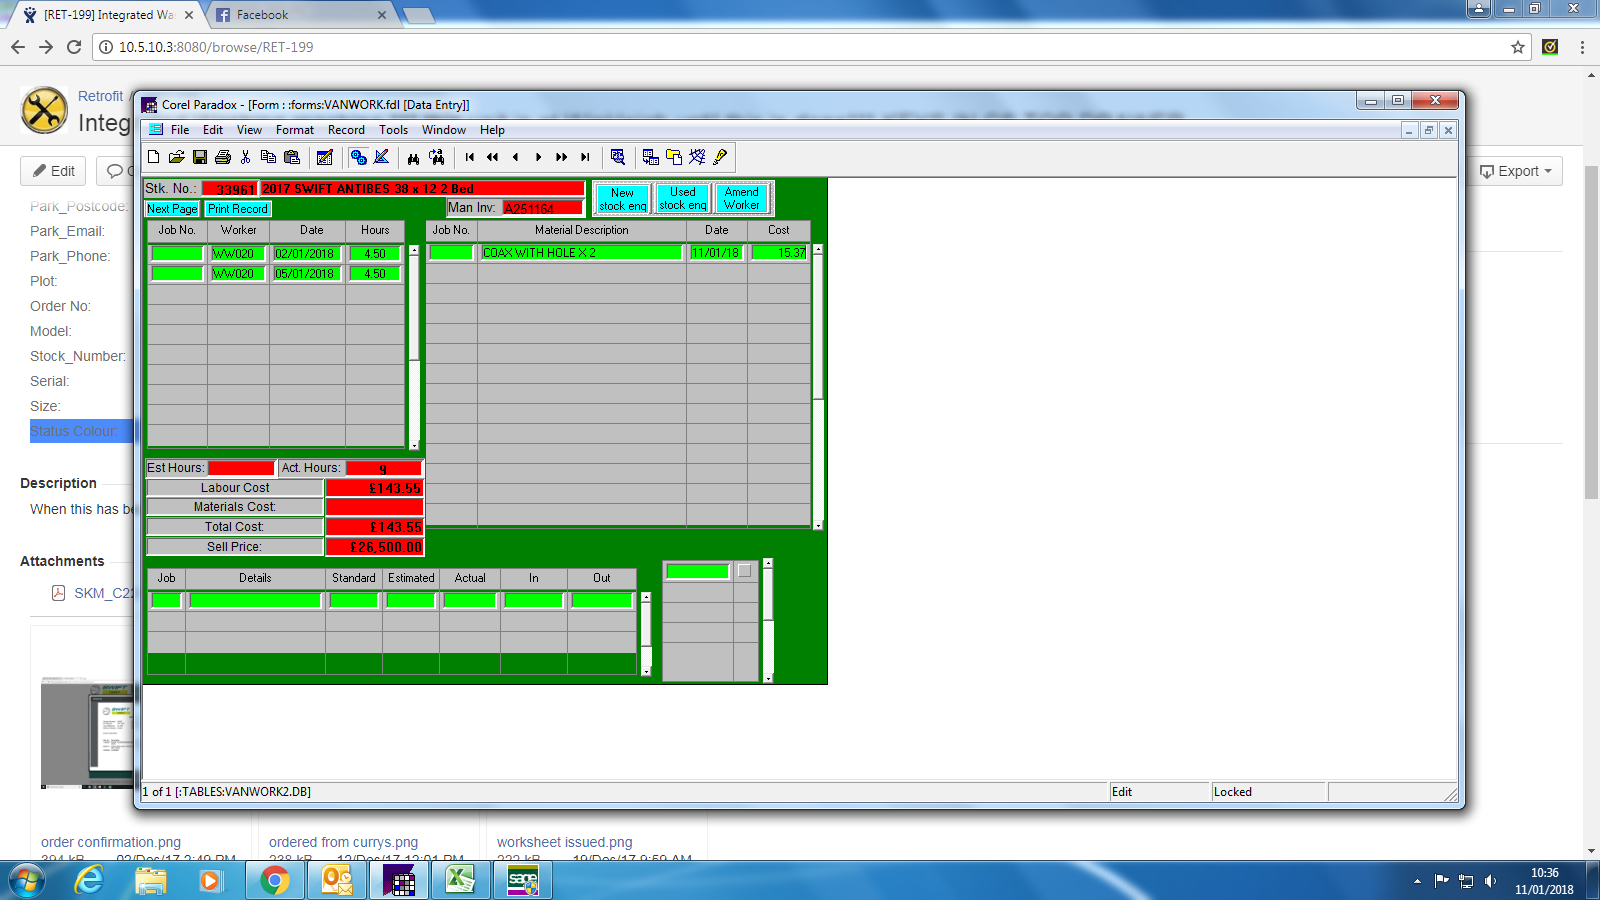Click the Open folder toolbar icon
This screenshot has height=900, width=1600.
point(176,157)
